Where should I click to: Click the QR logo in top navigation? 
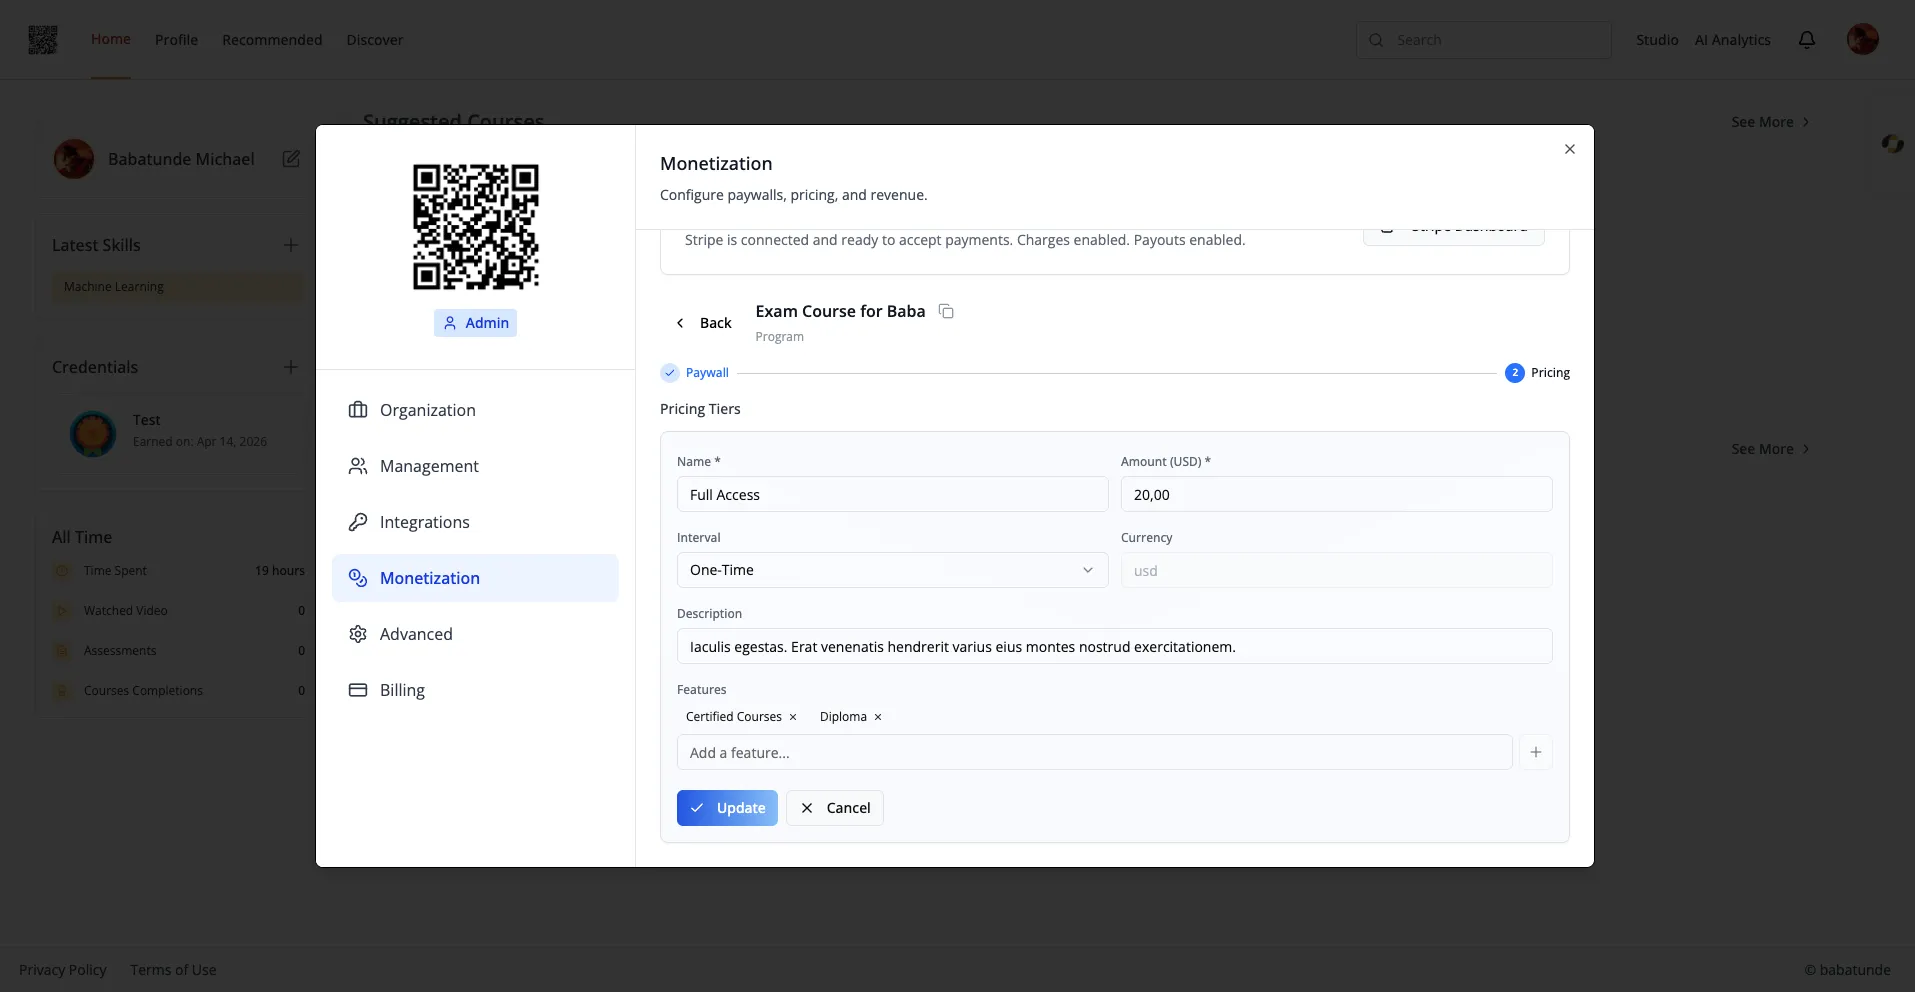pos(43,40)
